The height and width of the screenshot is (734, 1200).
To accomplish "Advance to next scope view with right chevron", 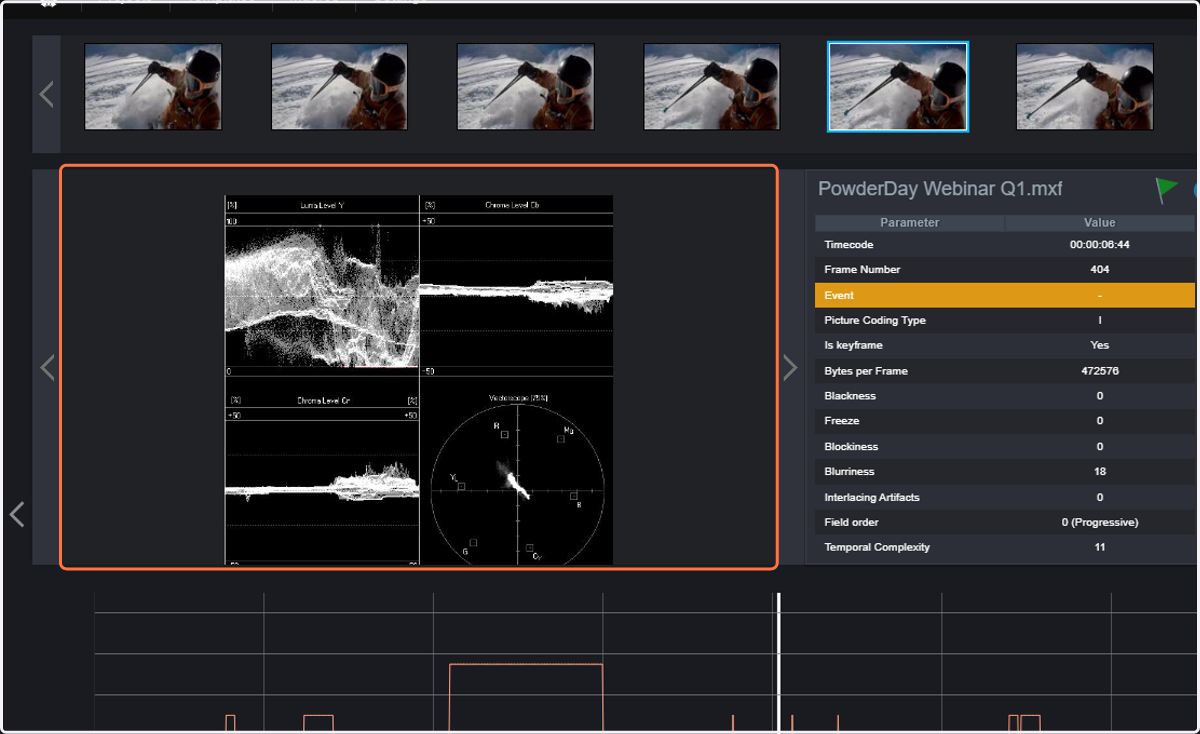I will (x=790, y=367).
